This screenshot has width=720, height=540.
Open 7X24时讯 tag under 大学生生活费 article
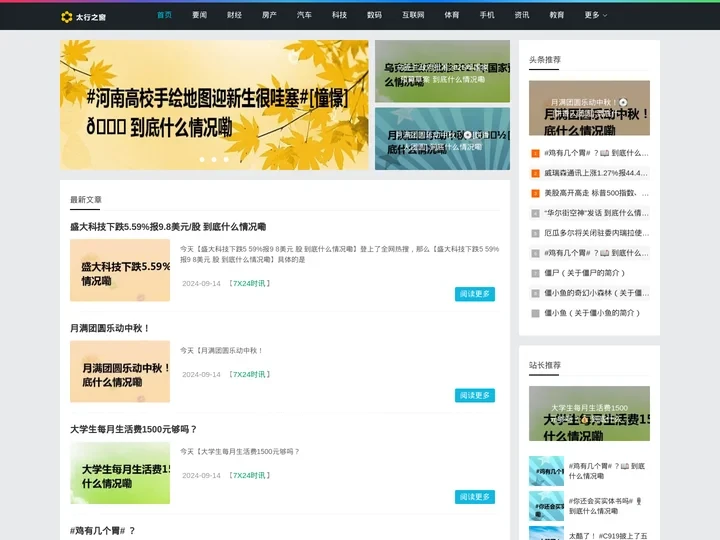[x=249, y=475]
